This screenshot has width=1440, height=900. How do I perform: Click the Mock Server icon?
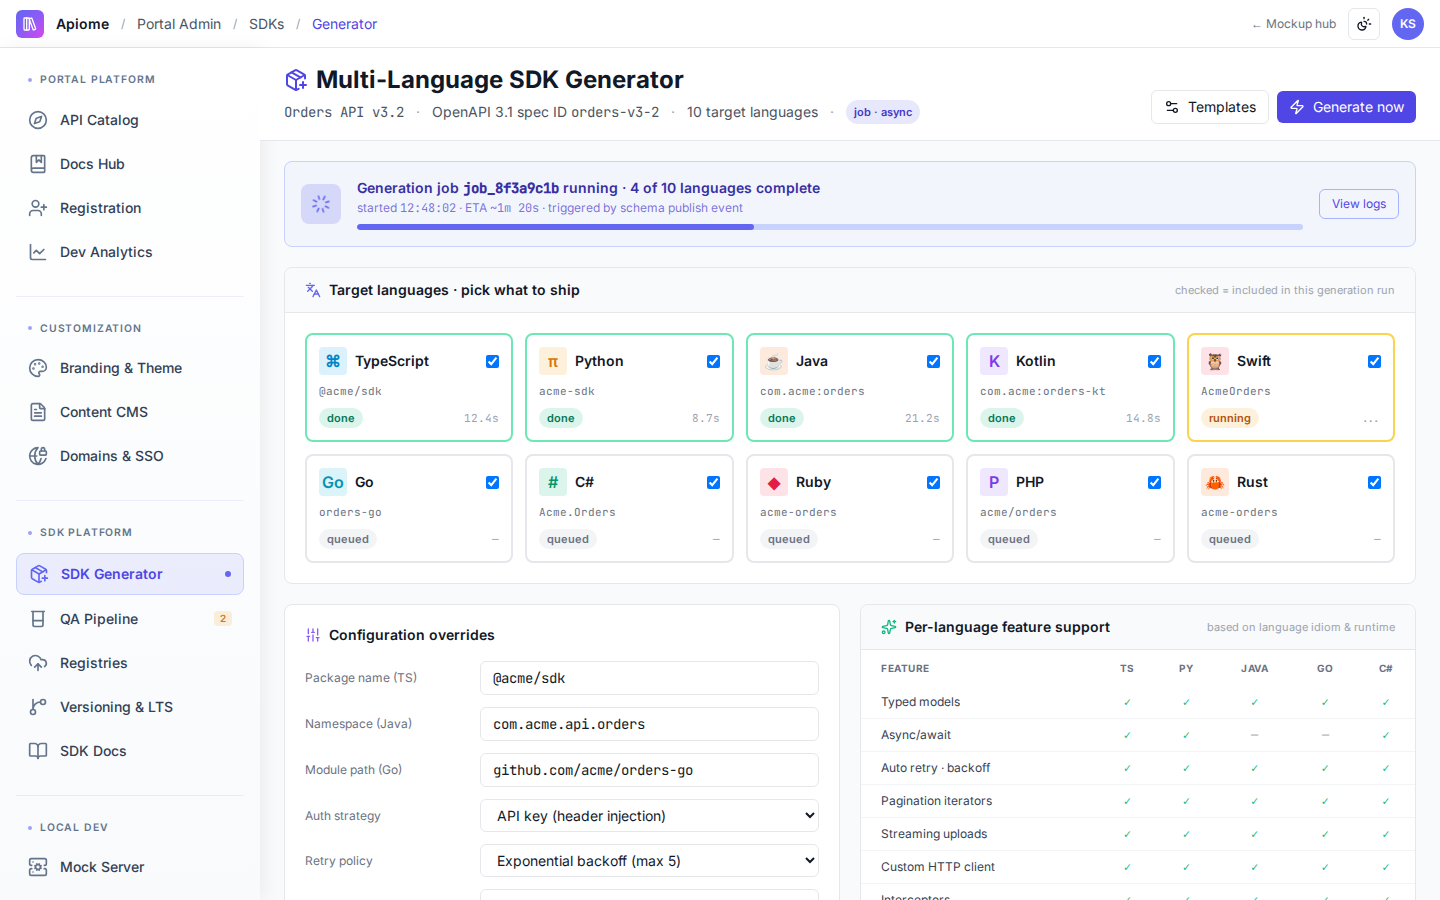click(x=38, y=867)
